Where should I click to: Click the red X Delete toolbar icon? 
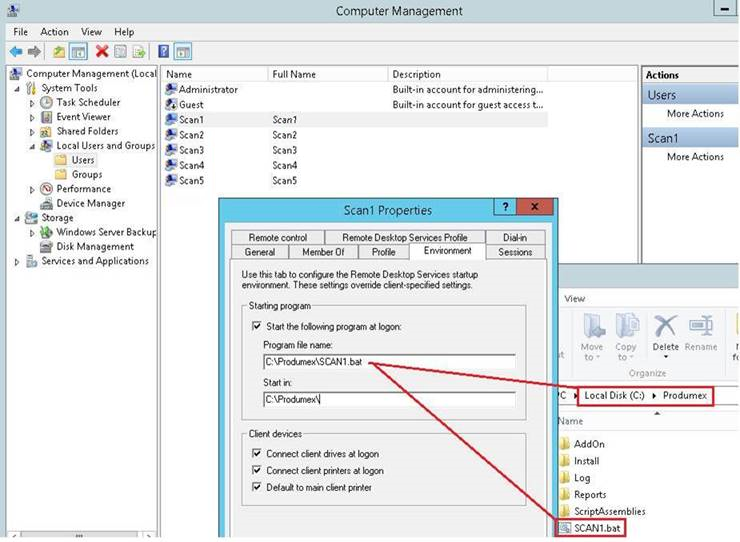(x=101, y=52)
